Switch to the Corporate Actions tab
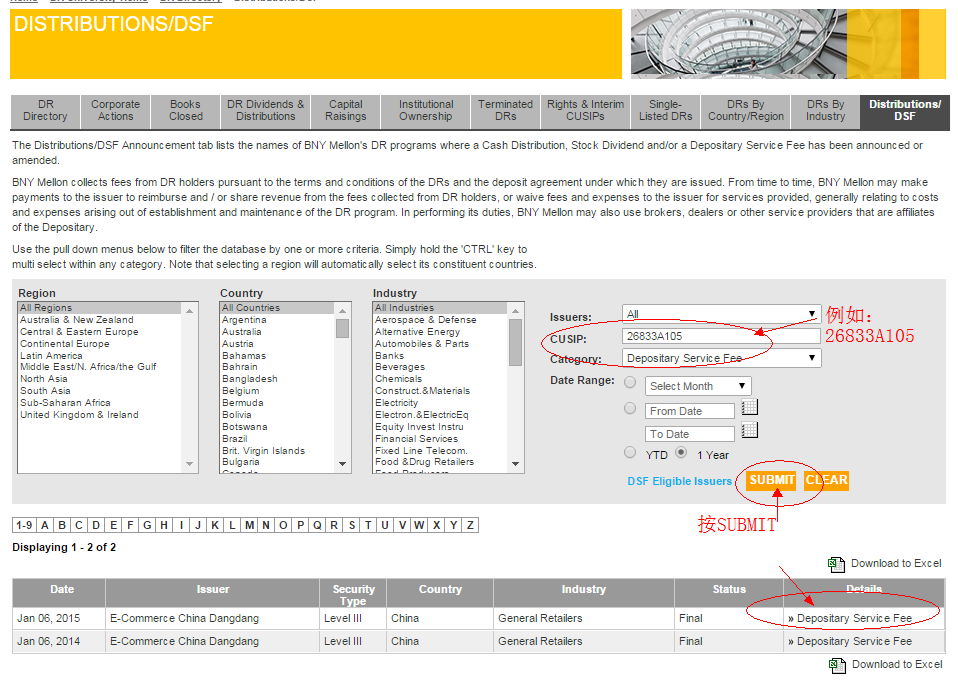Viewport: 958px width, 684px height. click(x=115, y=111)
